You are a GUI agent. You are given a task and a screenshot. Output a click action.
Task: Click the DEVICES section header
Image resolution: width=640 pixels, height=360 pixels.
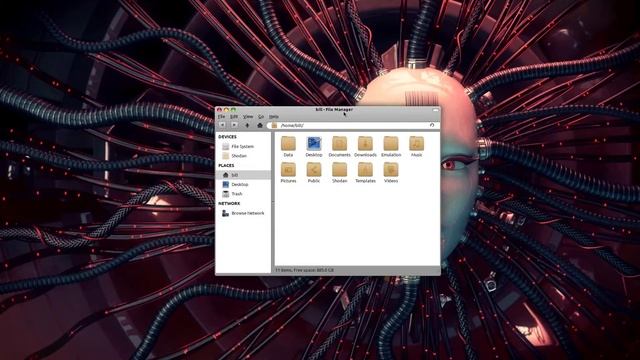pyautogui.click(x=227, y=137)
